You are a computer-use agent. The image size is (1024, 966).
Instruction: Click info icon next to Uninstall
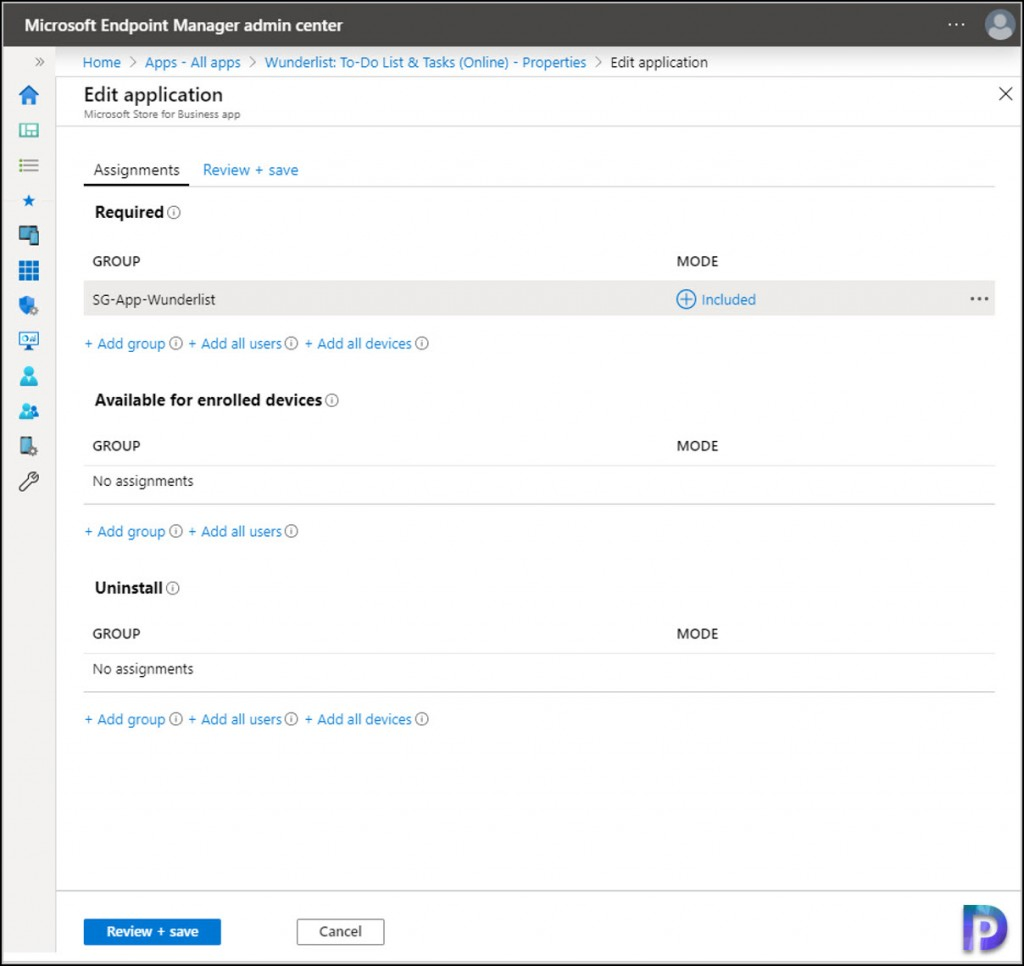[172, 588]
